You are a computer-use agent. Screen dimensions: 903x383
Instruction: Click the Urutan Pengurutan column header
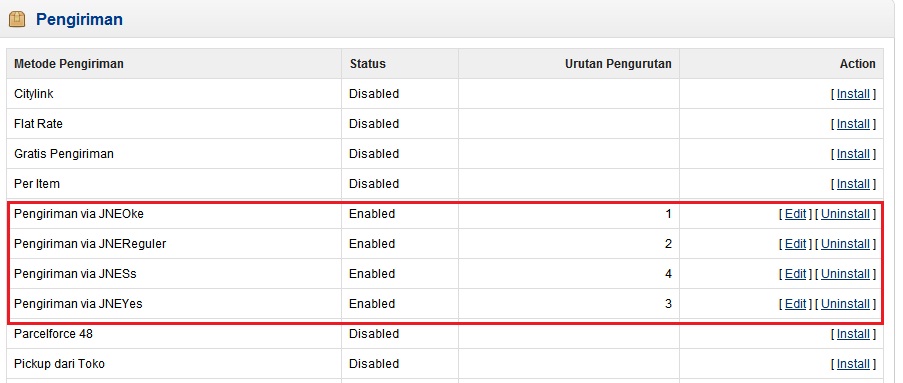pyautogui.click(x=618, y=64)
